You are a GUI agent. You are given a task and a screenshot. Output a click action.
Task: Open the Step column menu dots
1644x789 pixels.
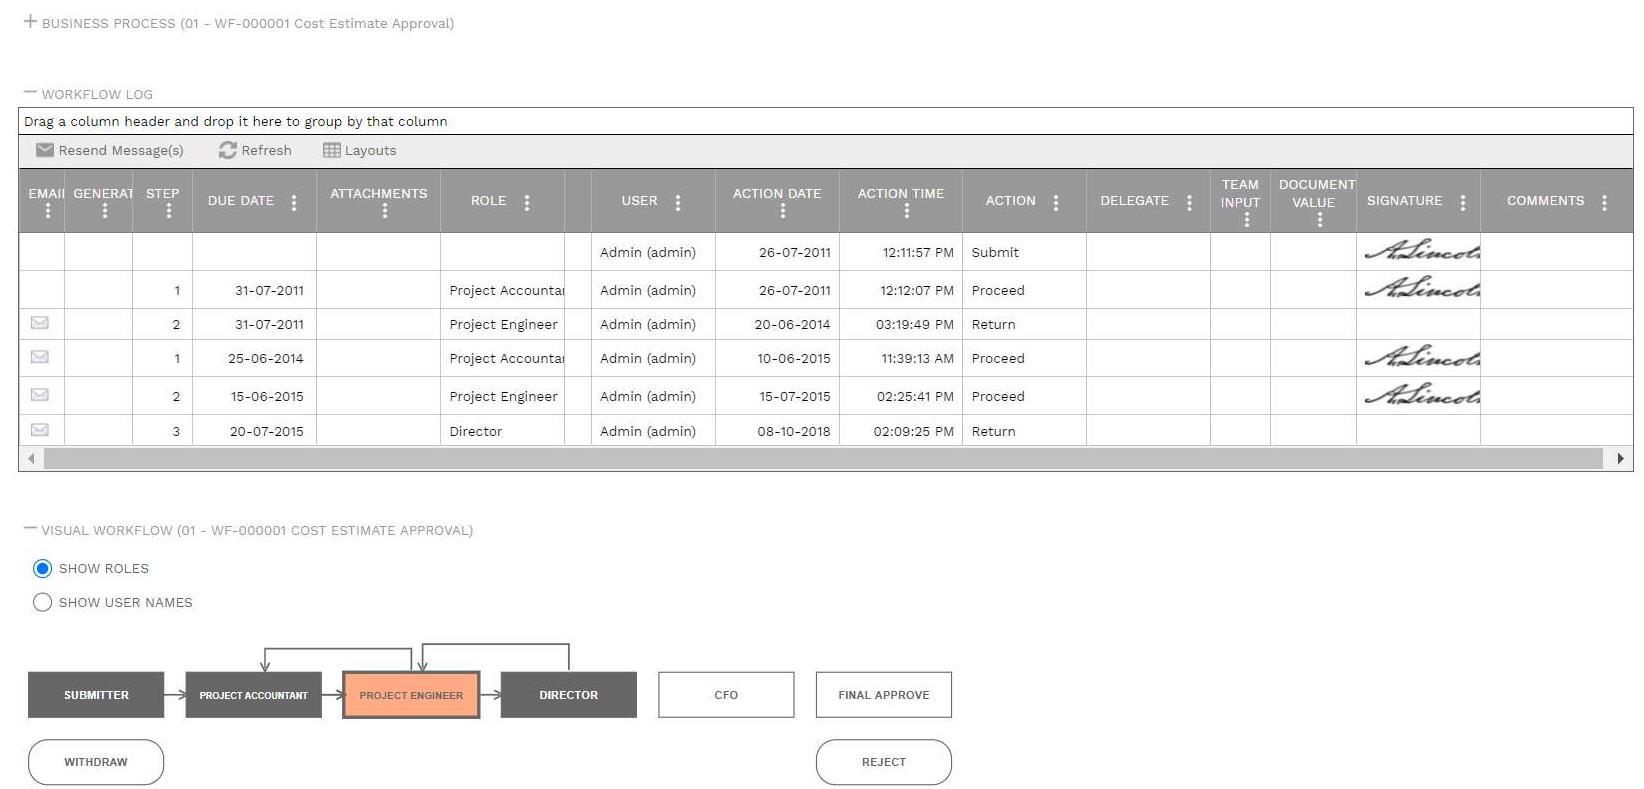coord(169,211)
